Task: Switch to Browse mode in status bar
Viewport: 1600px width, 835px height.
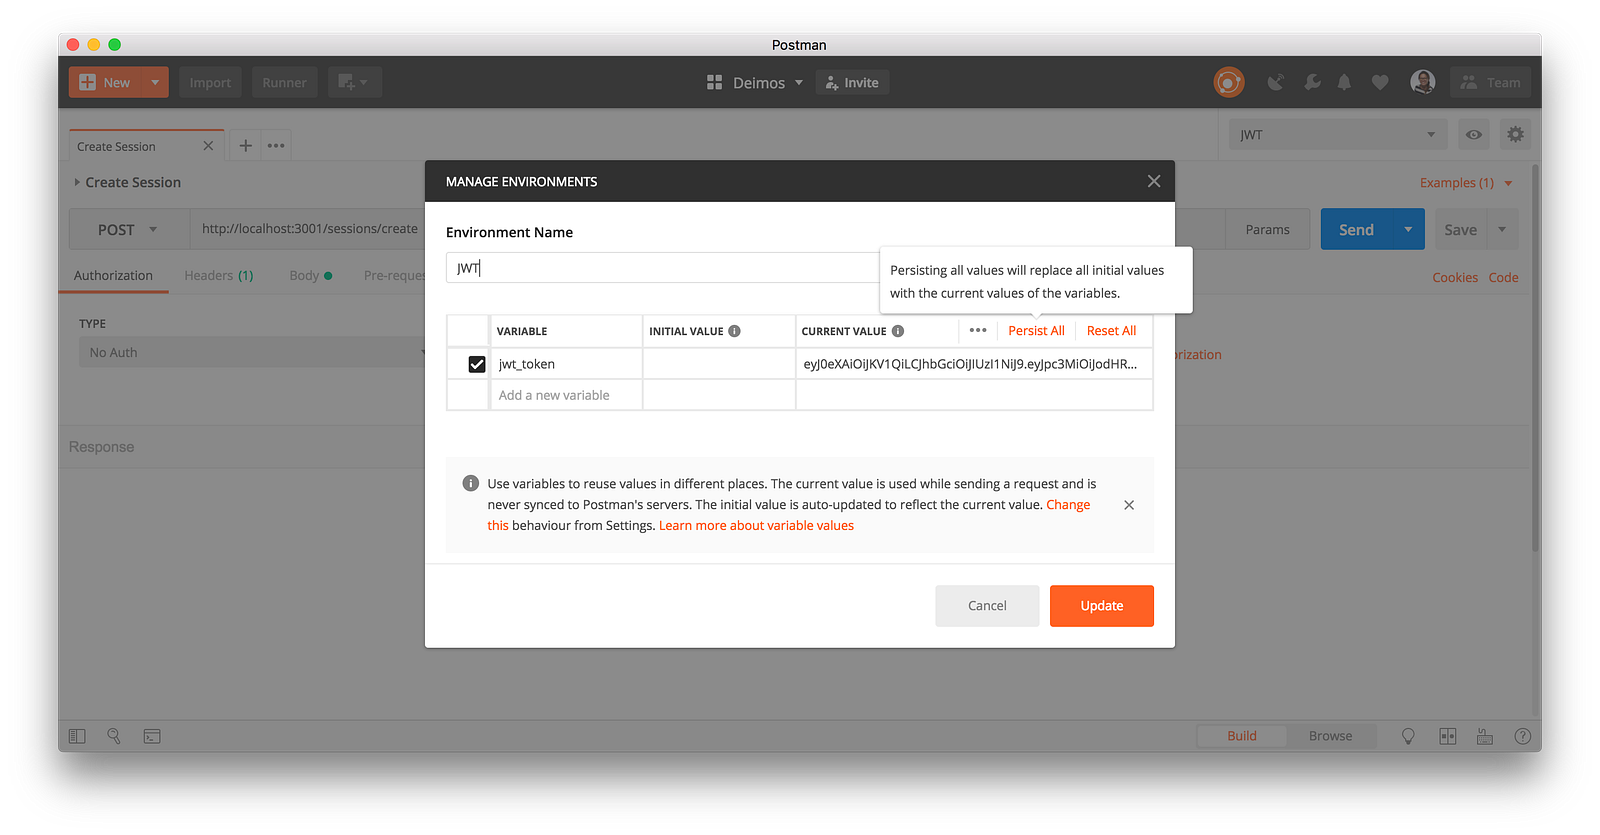Action: pyautogui.click(x=1330, y=736)
